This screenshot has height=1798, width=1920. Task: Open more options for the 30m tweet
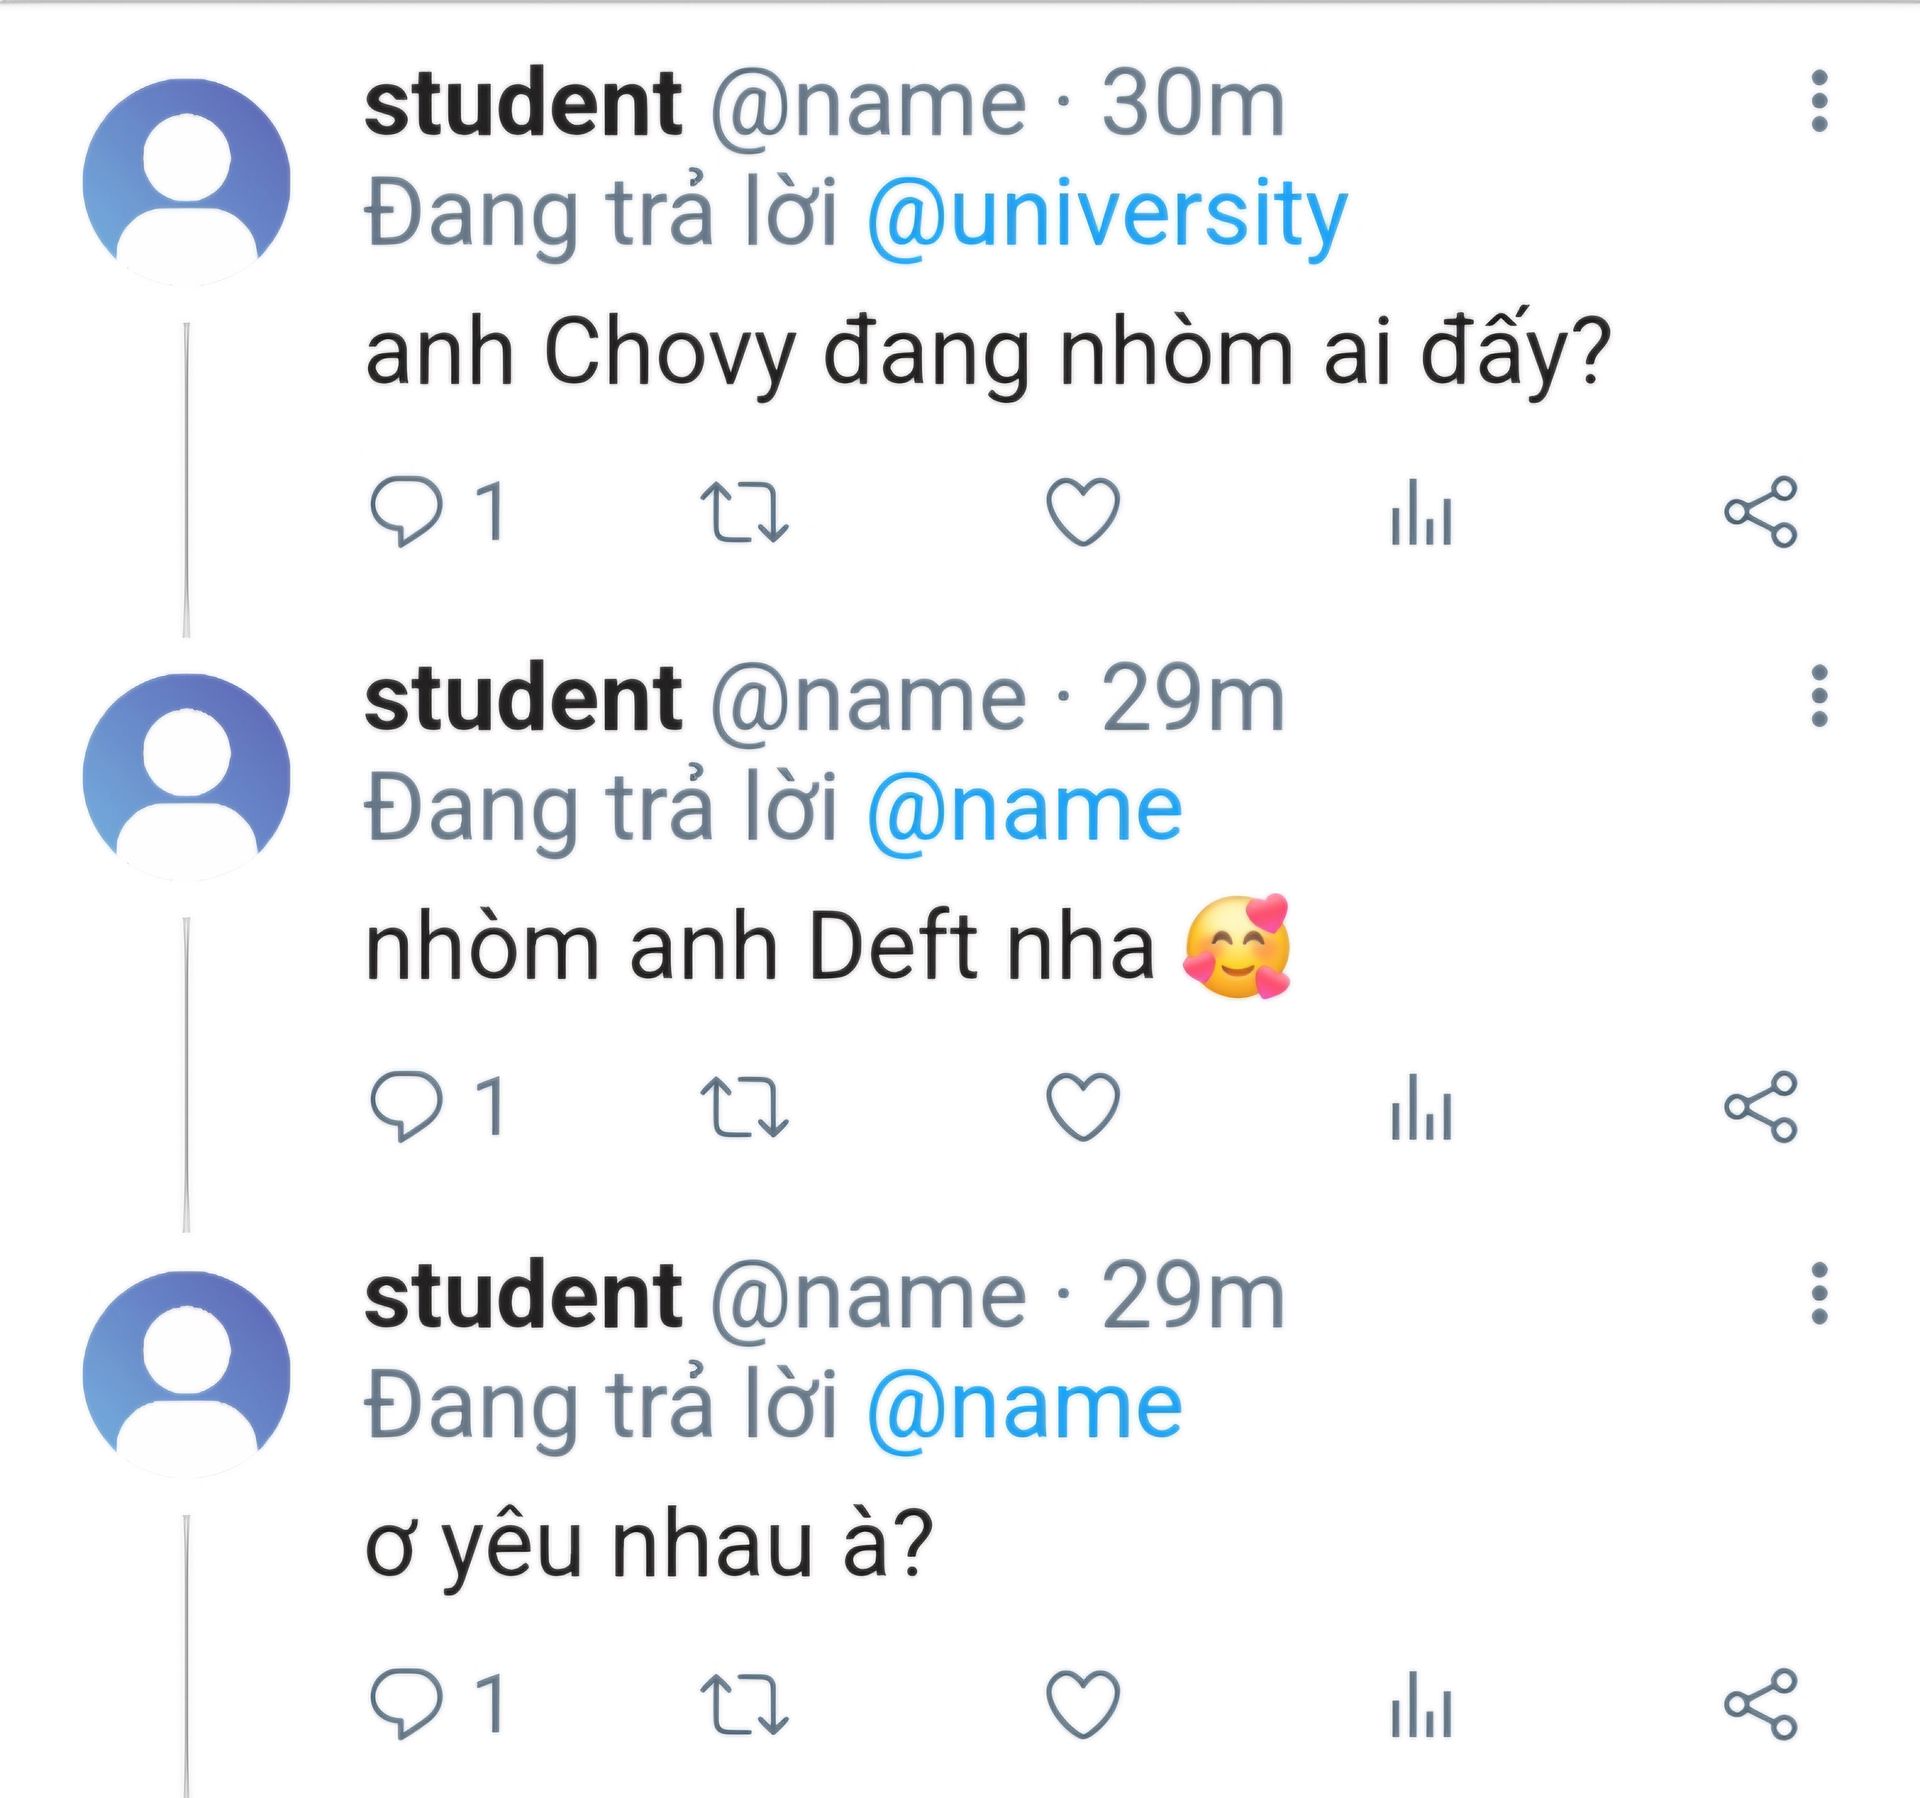coord(1819,101)
